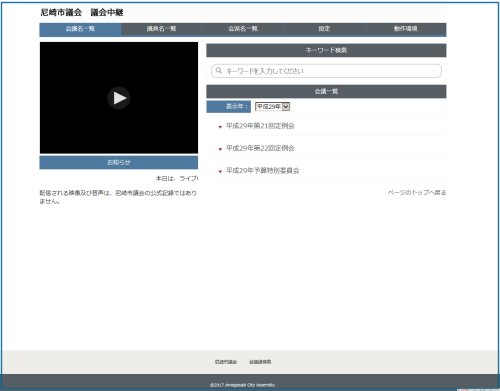Click the 尼崎市議会 議会中継 page title
The image size is (500, 391).
[x=82, y=13]
